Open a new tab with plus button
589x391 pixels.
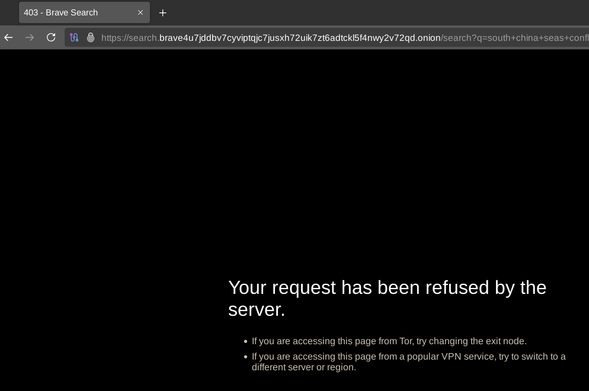163,13
